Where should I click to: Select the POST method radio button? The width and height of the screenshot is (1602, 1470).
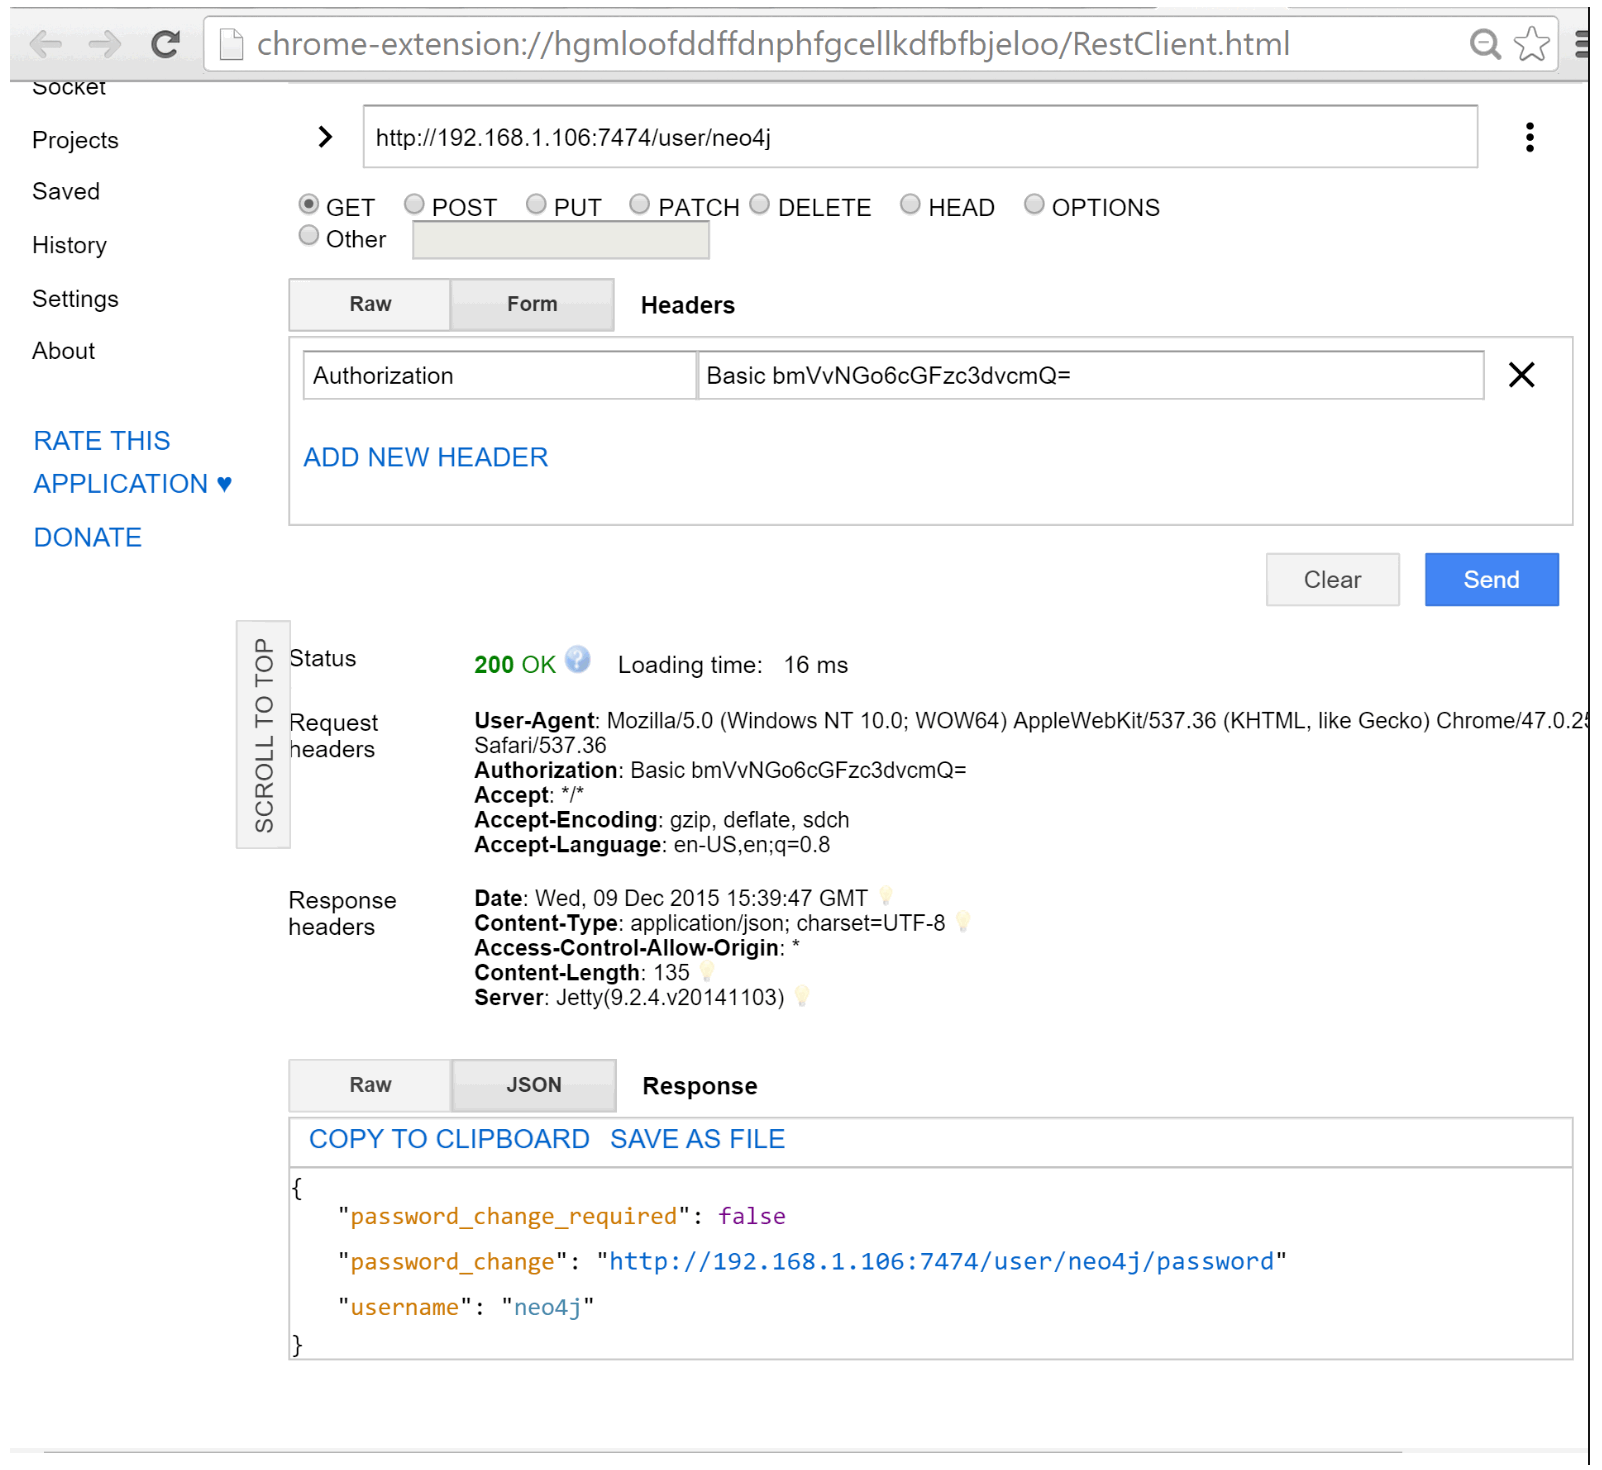tap(414, 205)
